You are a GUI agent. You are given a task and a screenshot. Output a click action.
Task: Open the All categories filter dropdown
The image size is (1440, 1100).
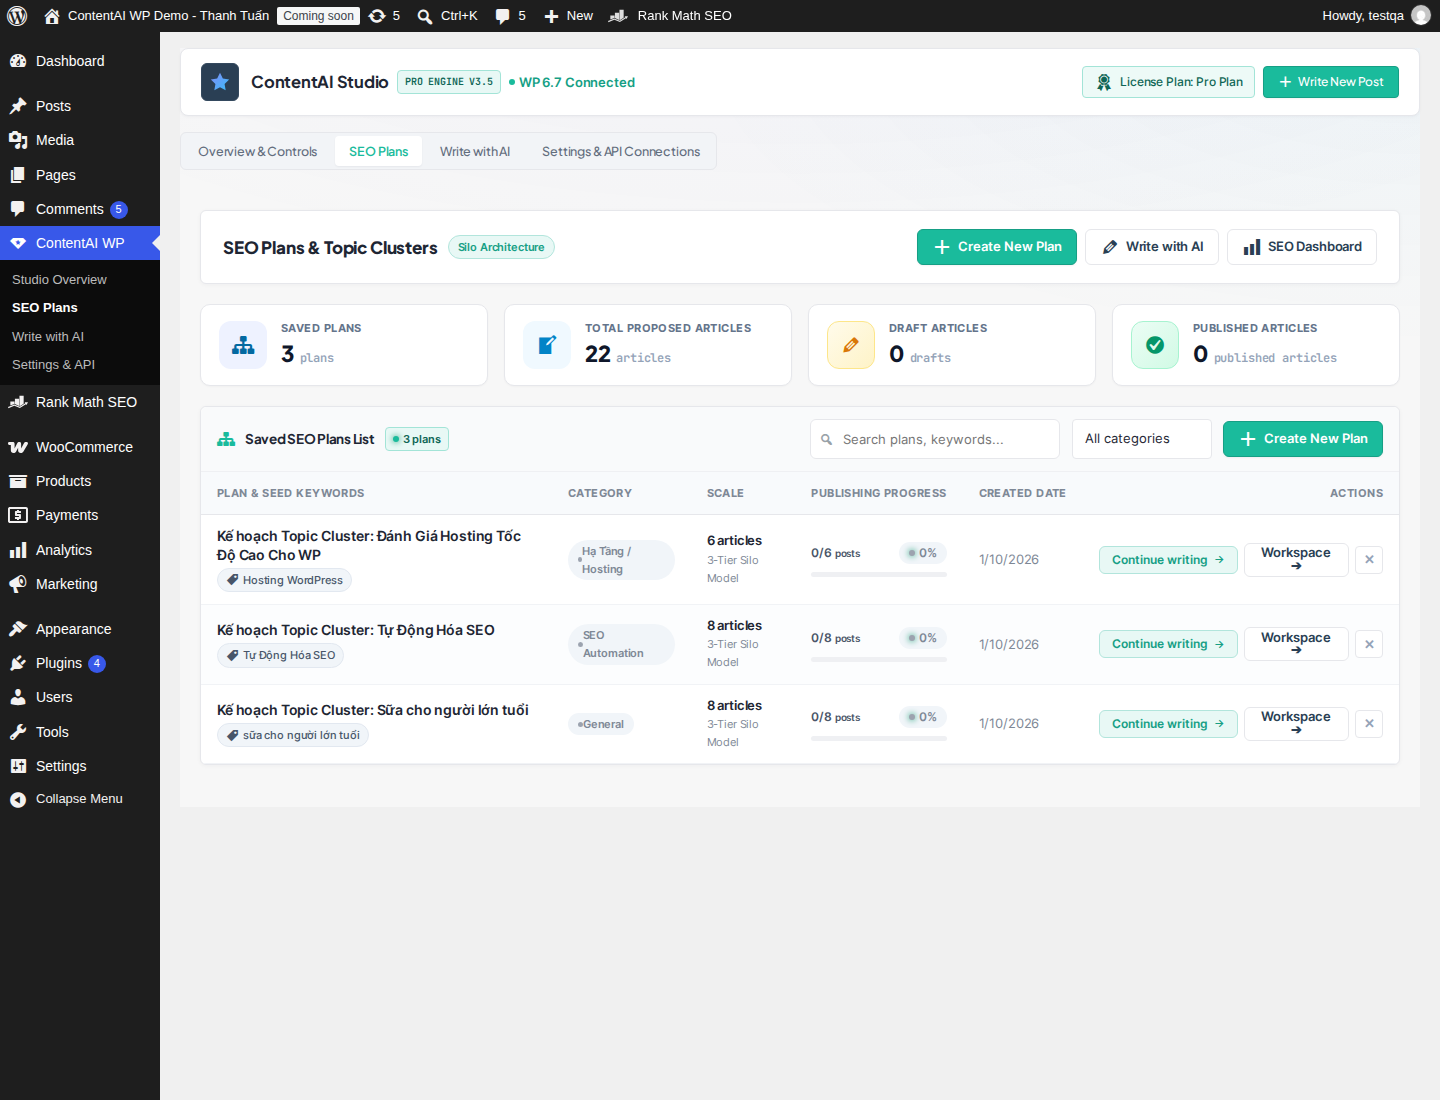coord(1141,439)
